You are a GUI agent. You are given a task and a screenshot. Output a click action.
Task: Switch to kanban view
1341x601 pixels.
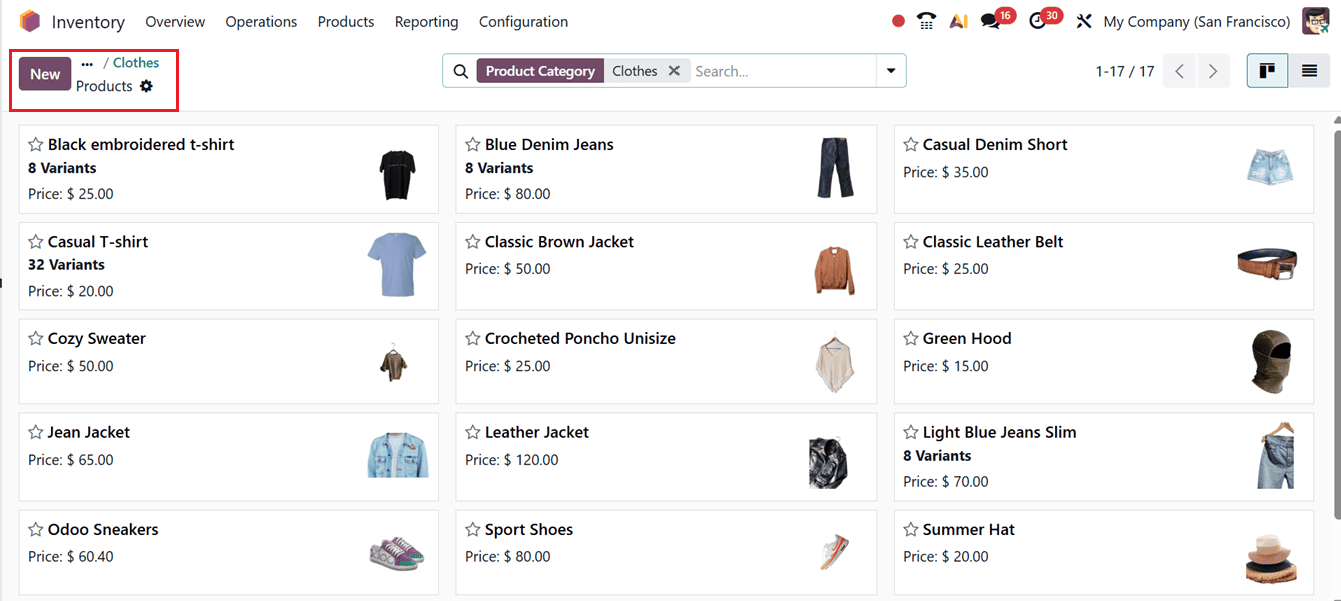(x=1267, y=70)
